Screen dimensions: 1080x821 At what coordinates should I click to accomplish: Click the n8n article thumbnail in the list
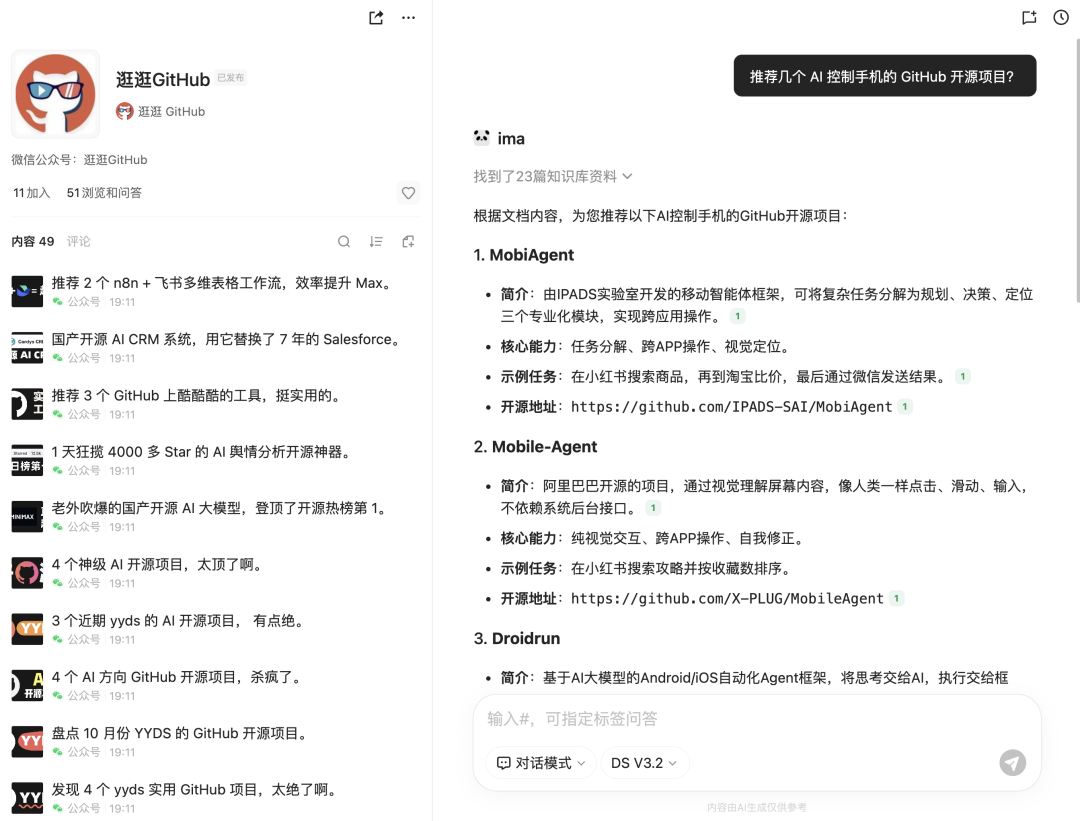(x=27, y=291)
